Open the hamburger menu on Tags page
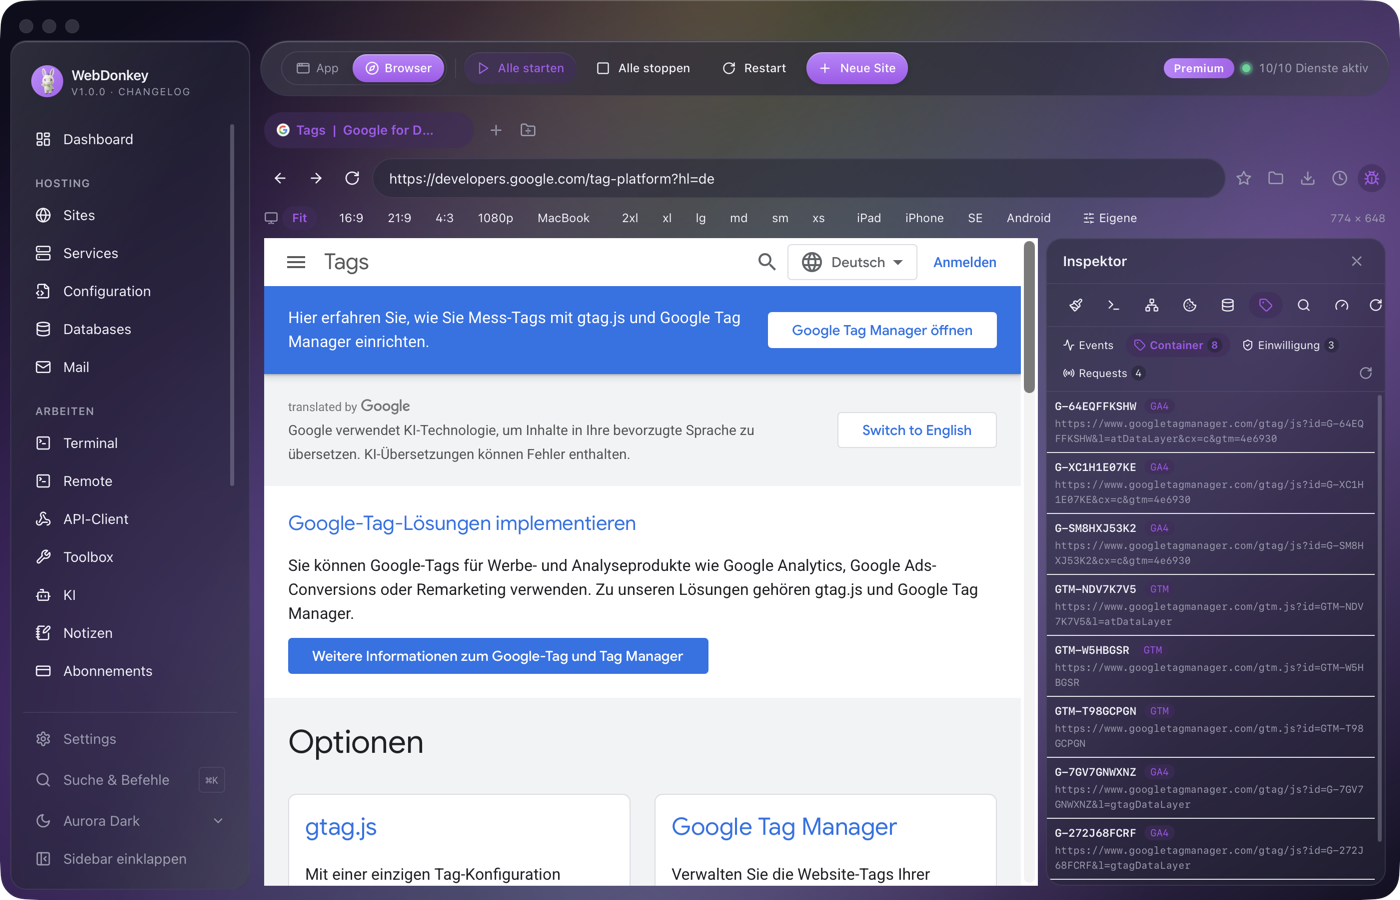 click(x=296, y=262)
